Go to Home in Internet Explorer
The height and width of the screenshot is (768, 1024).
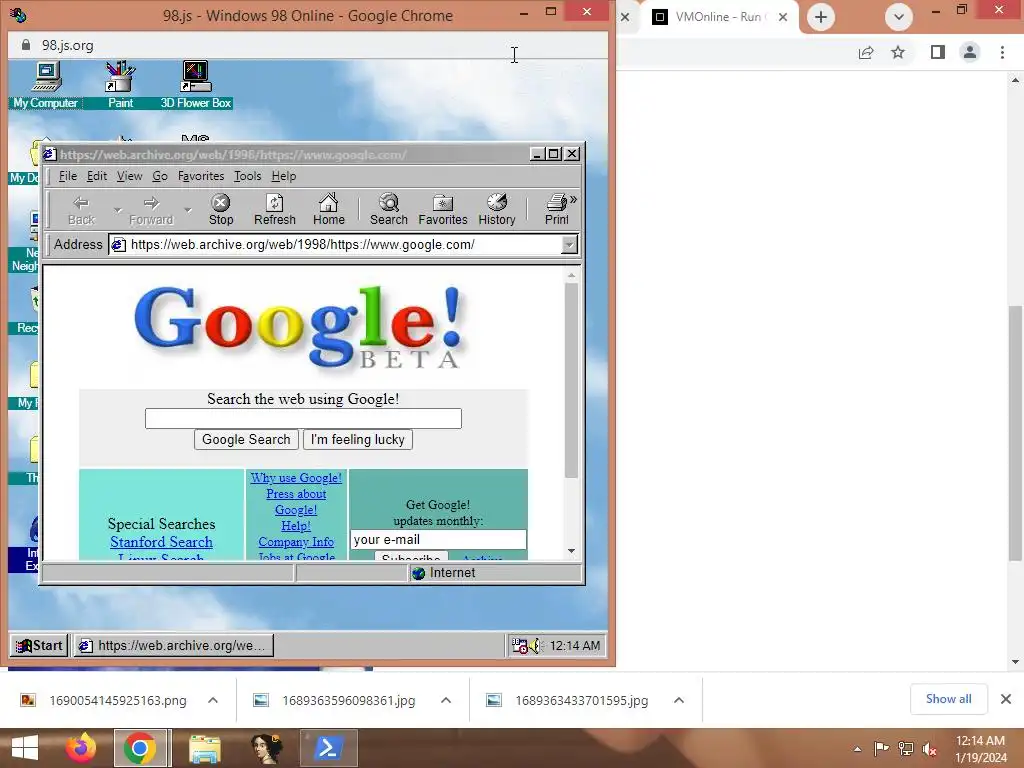pyautogui.click(x=328, y=210)
